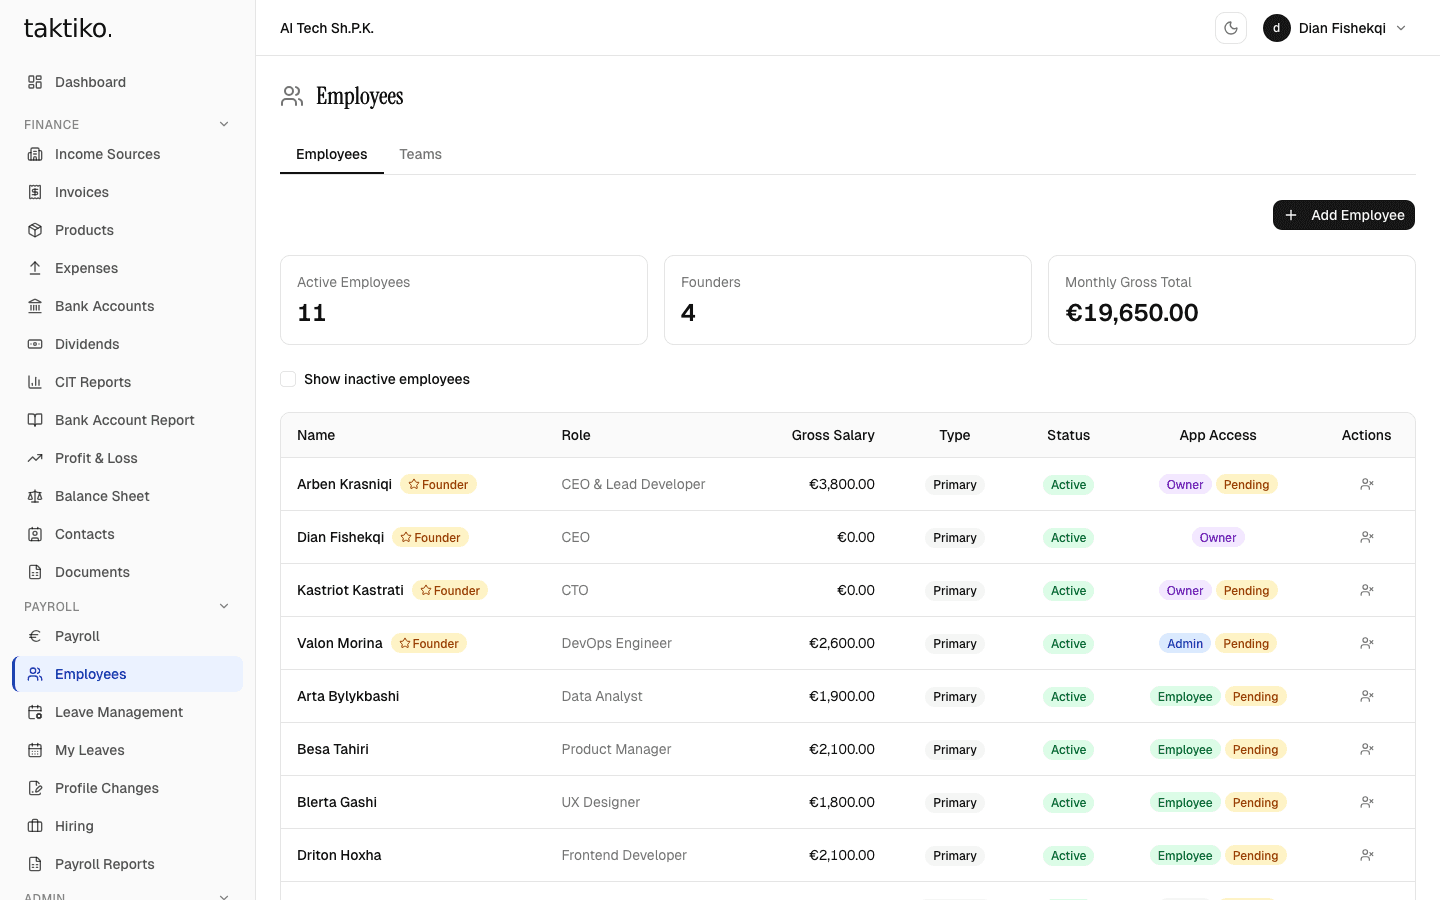1440x900 pixels.
Task: Click the taktiko logo
Action: click(x=68, y=28)
